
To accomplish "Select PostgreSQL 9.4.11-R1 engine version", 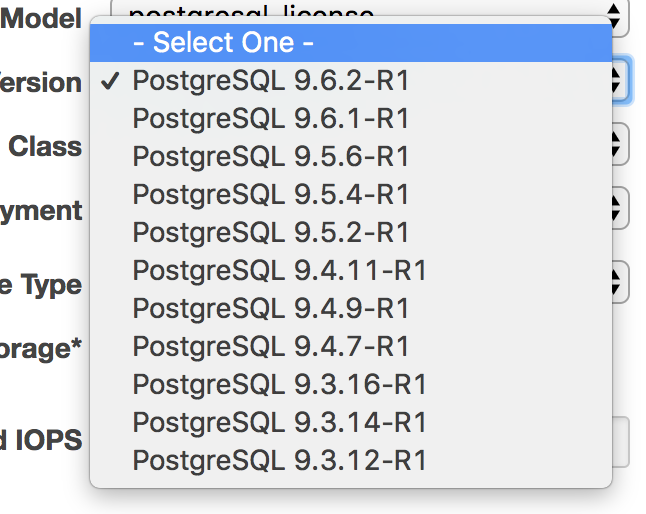I will click(351, 271).
